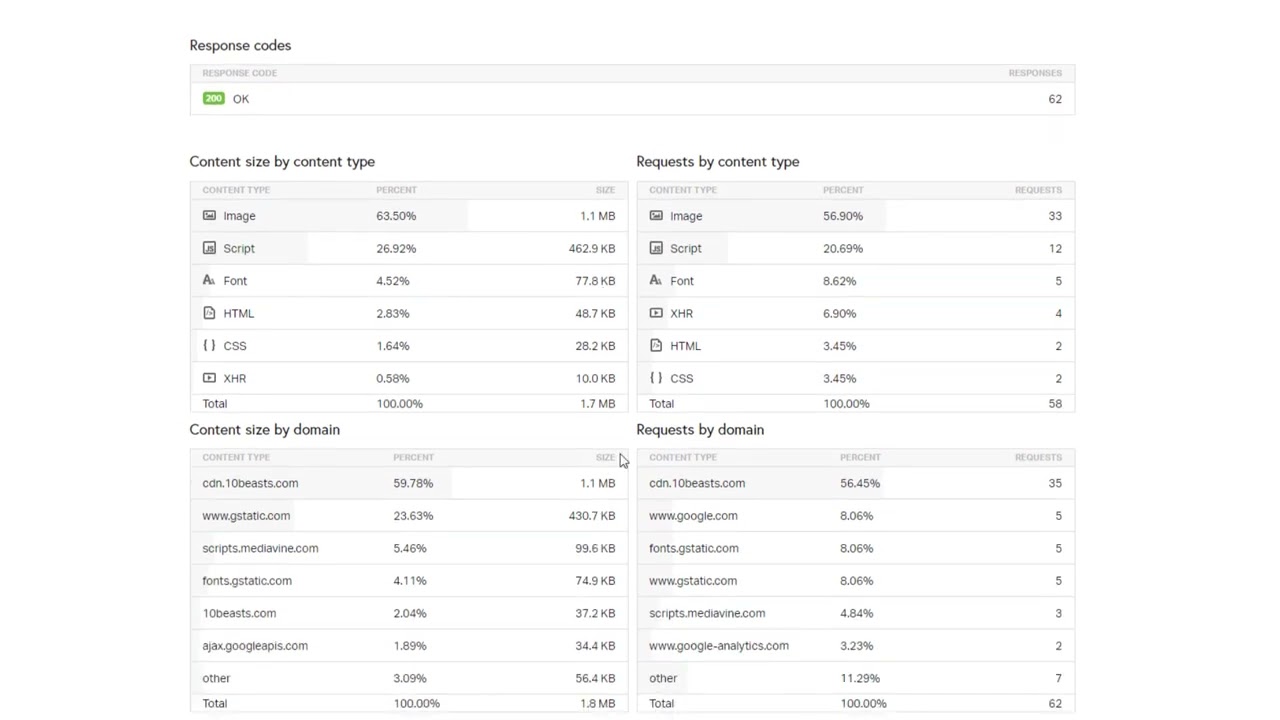Select ajax.googleapis.com domain row

coord(255,646)
